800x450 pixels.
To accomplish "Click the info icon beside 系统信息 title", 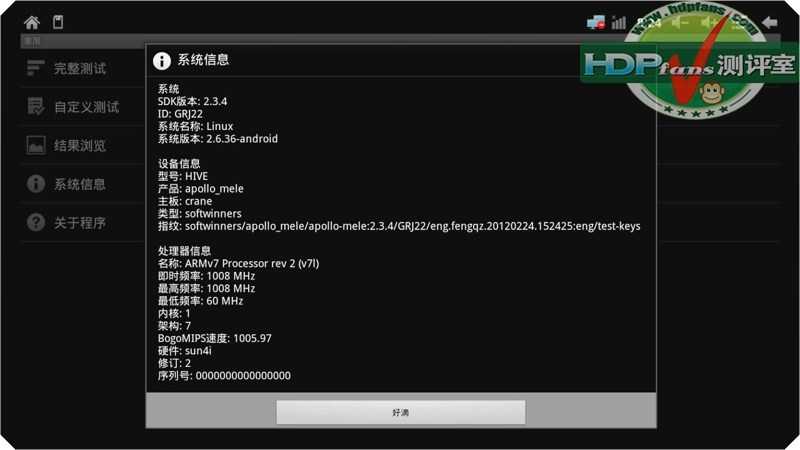I will point(162,61).
